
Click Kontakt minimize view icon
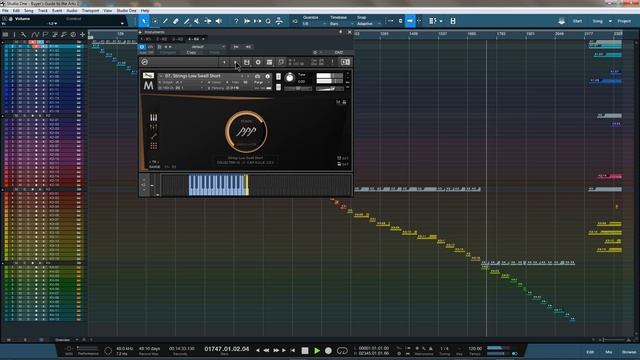pos(281,62)
